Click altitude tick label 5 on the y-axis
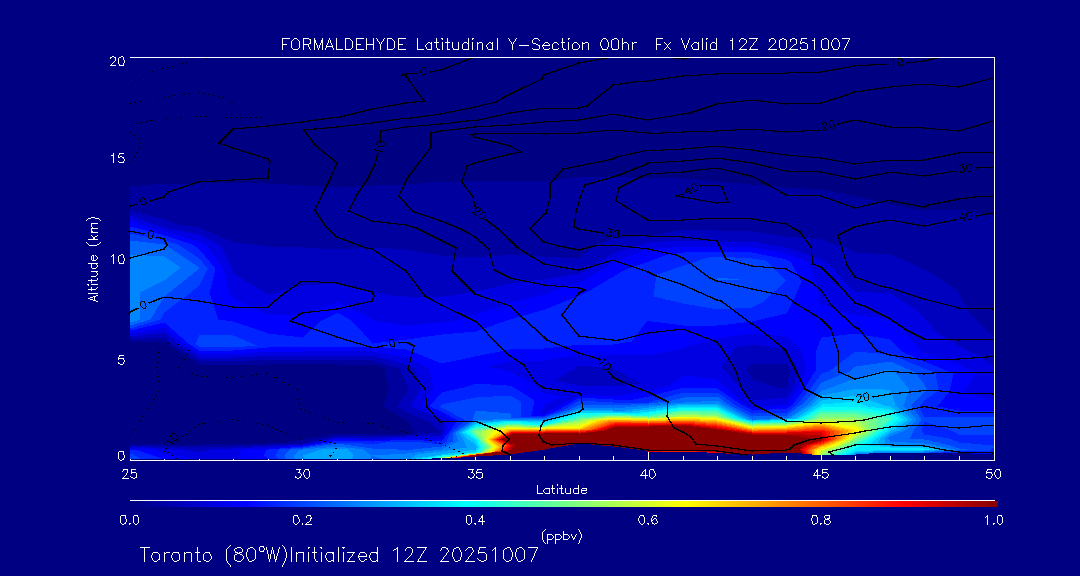 tap(118, 359)
